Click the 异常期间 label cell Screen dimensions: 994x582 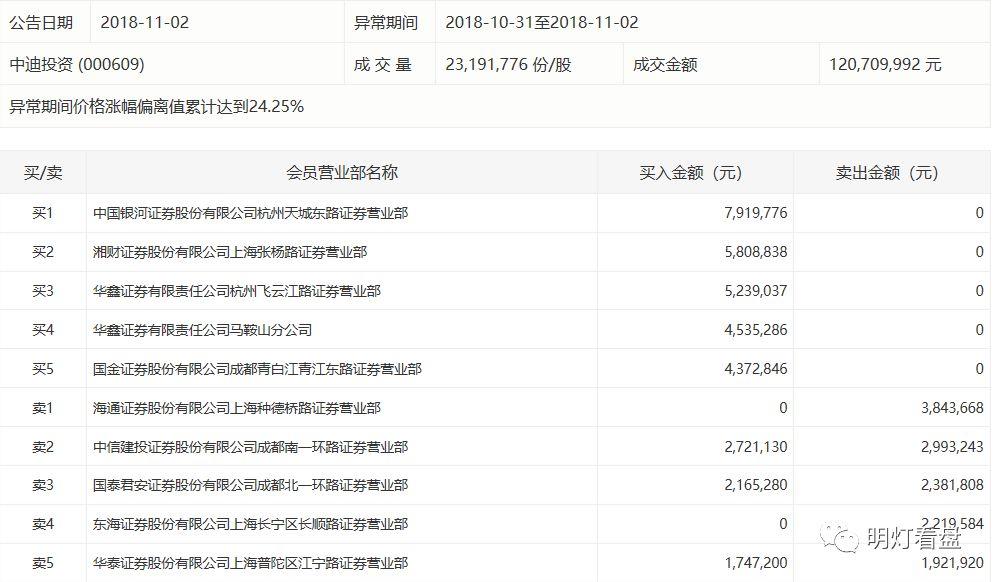385,23
